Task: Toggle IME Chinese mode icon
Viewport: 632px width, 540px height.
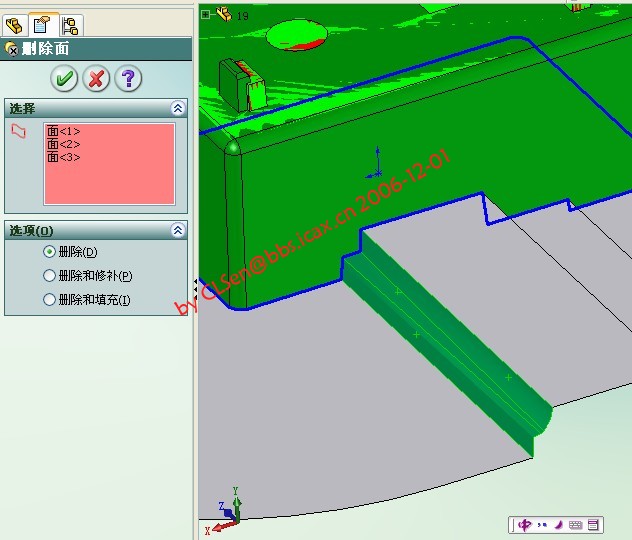Action: coord(524,525)
